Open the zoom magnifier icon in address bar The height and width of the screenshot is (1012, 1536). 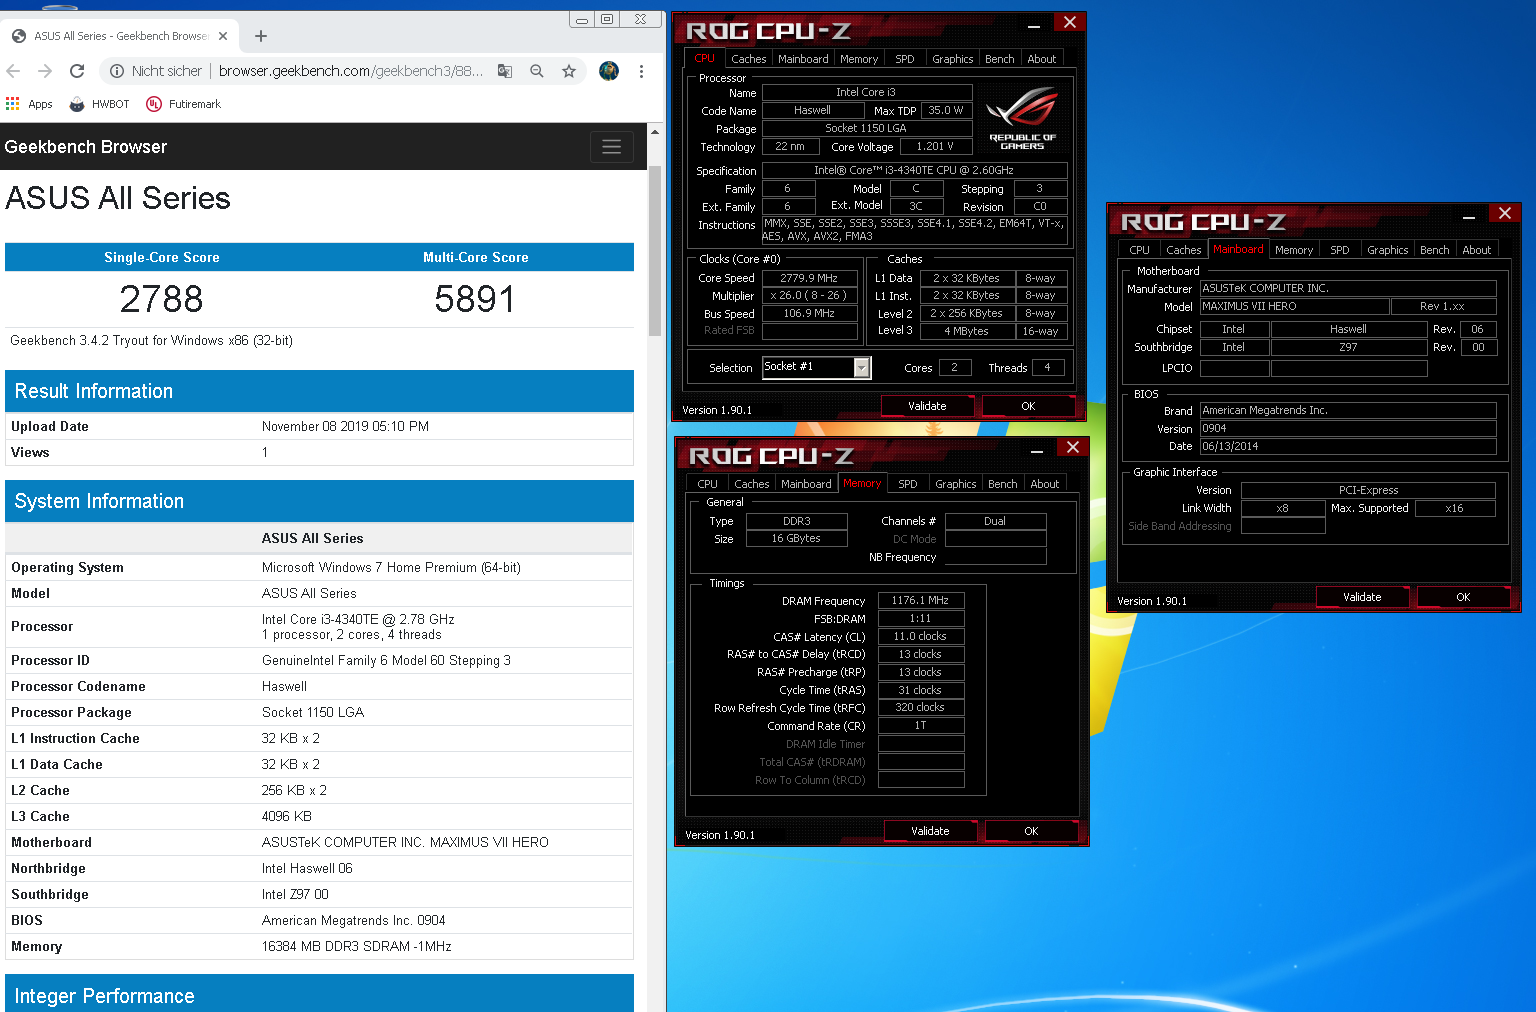(537, 71)
